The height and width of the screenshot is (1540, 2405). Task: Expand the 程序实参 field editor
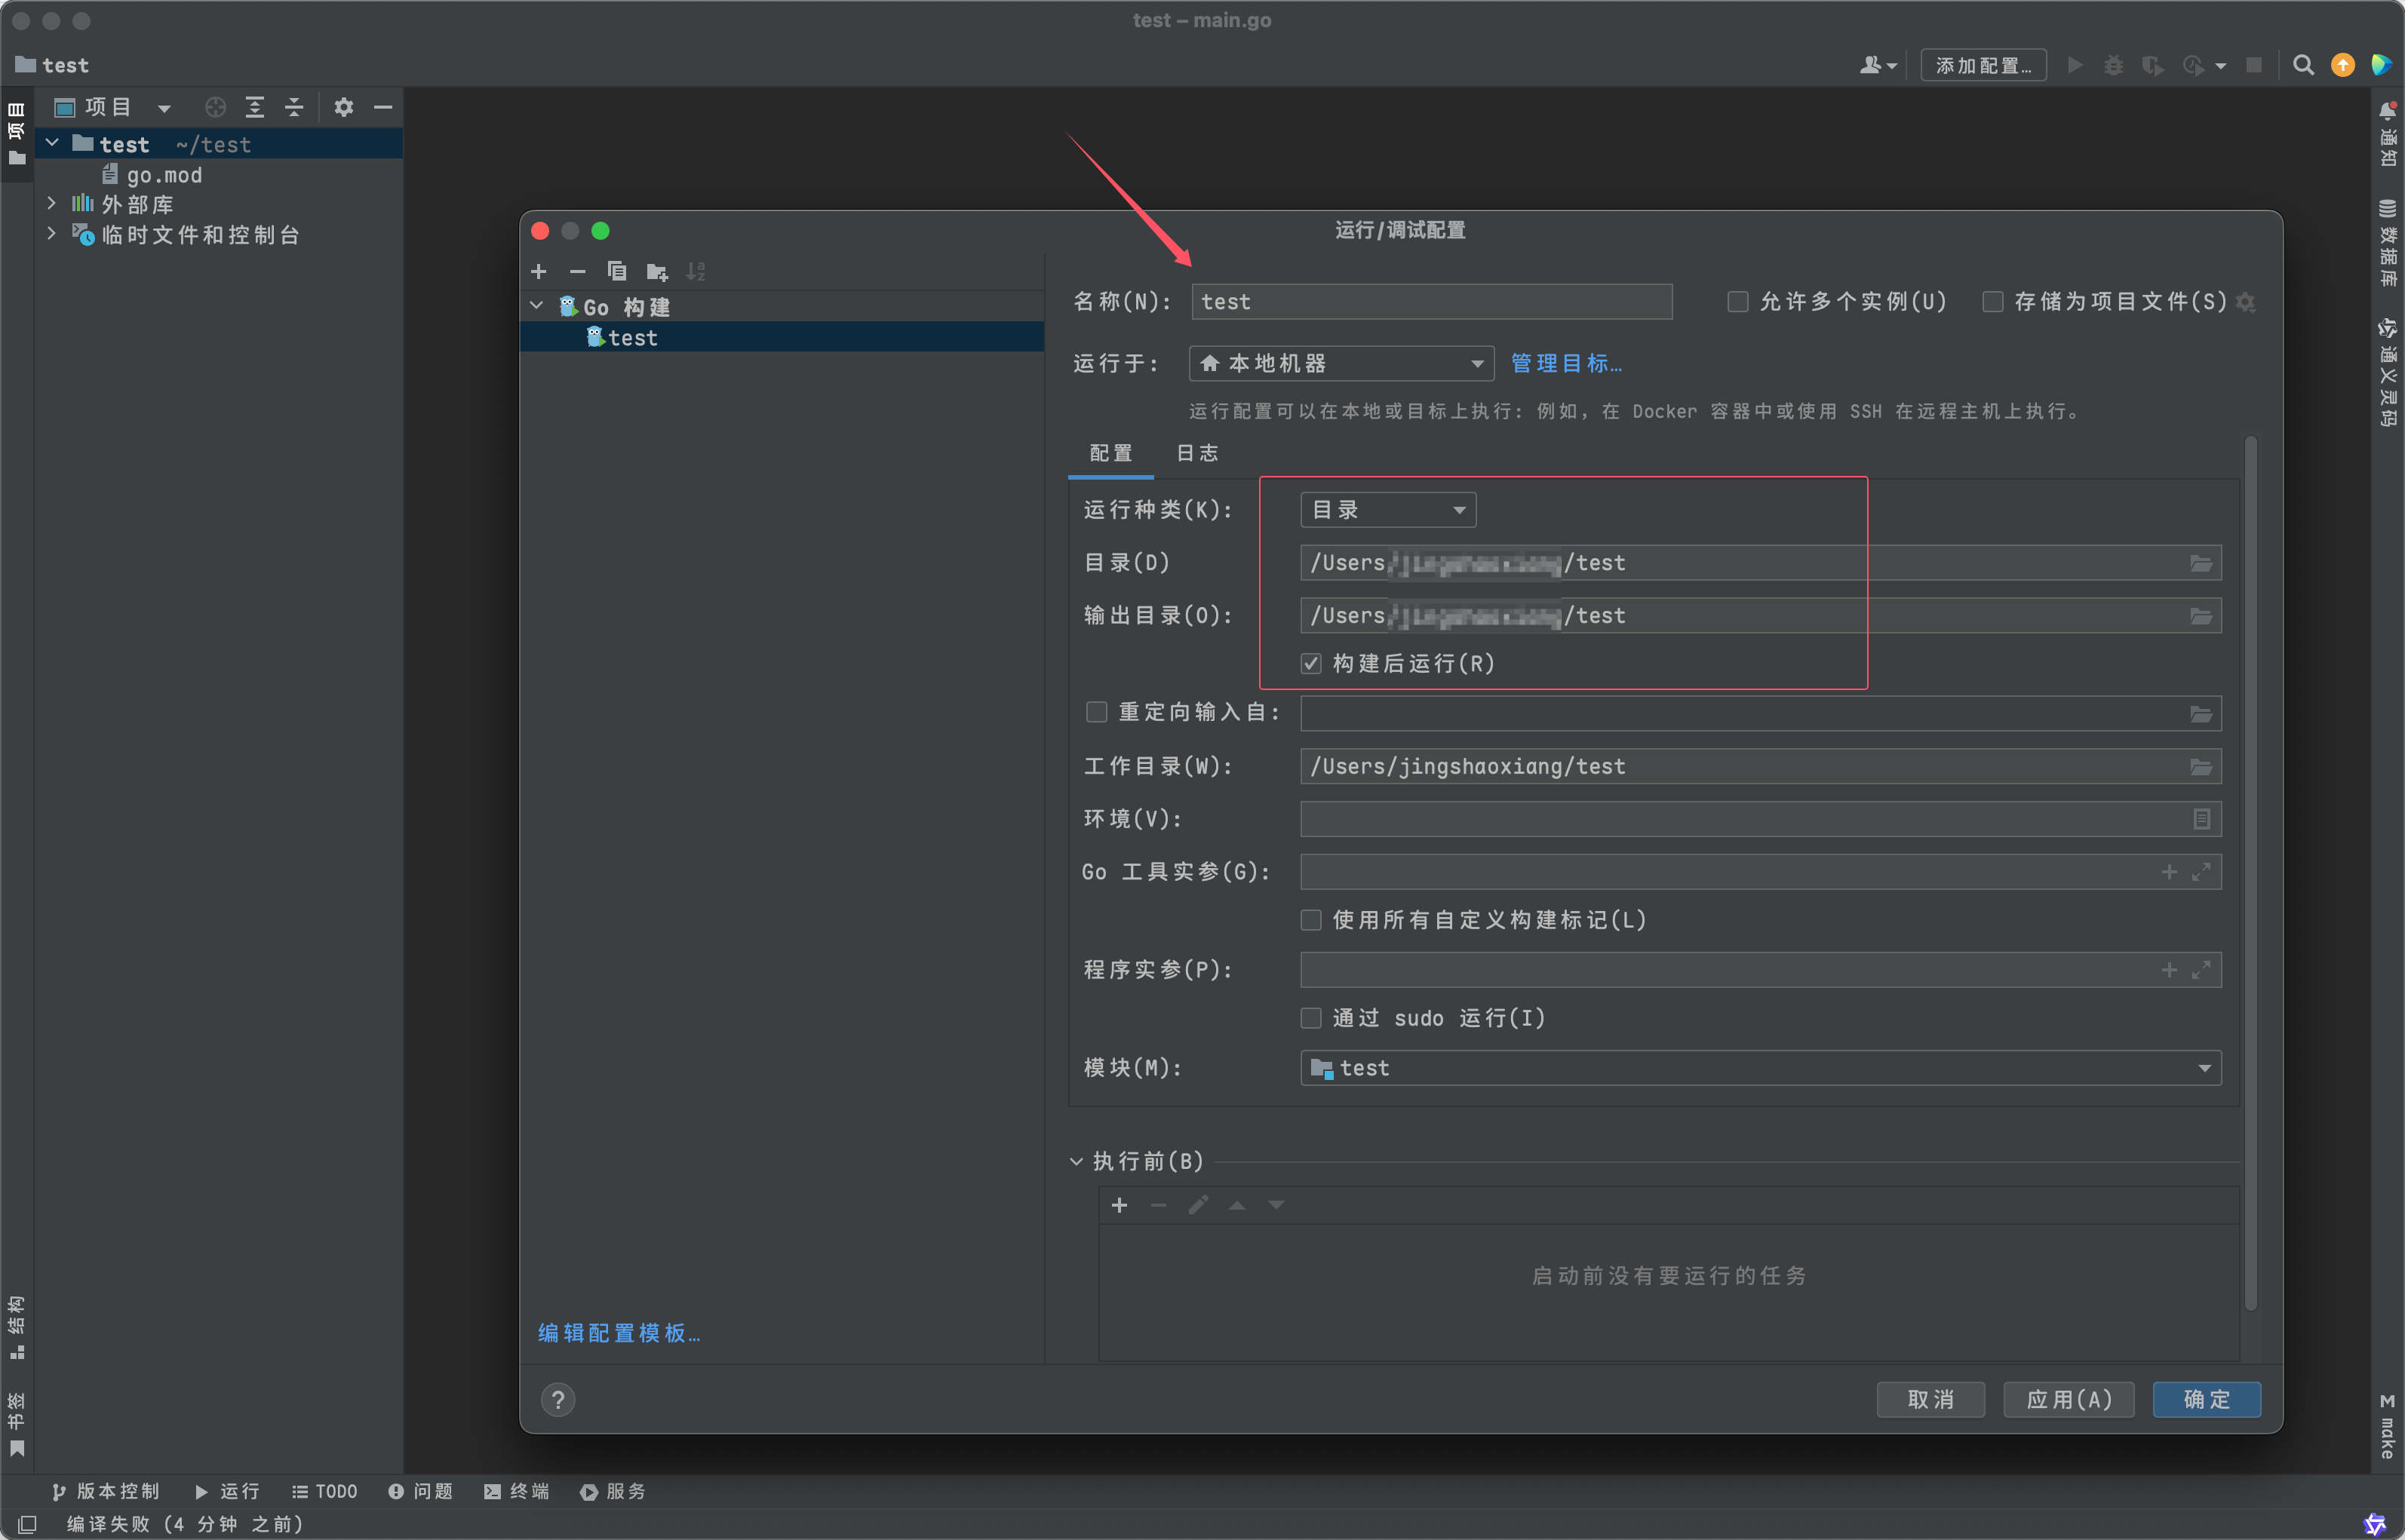(x=2201, y=970)
